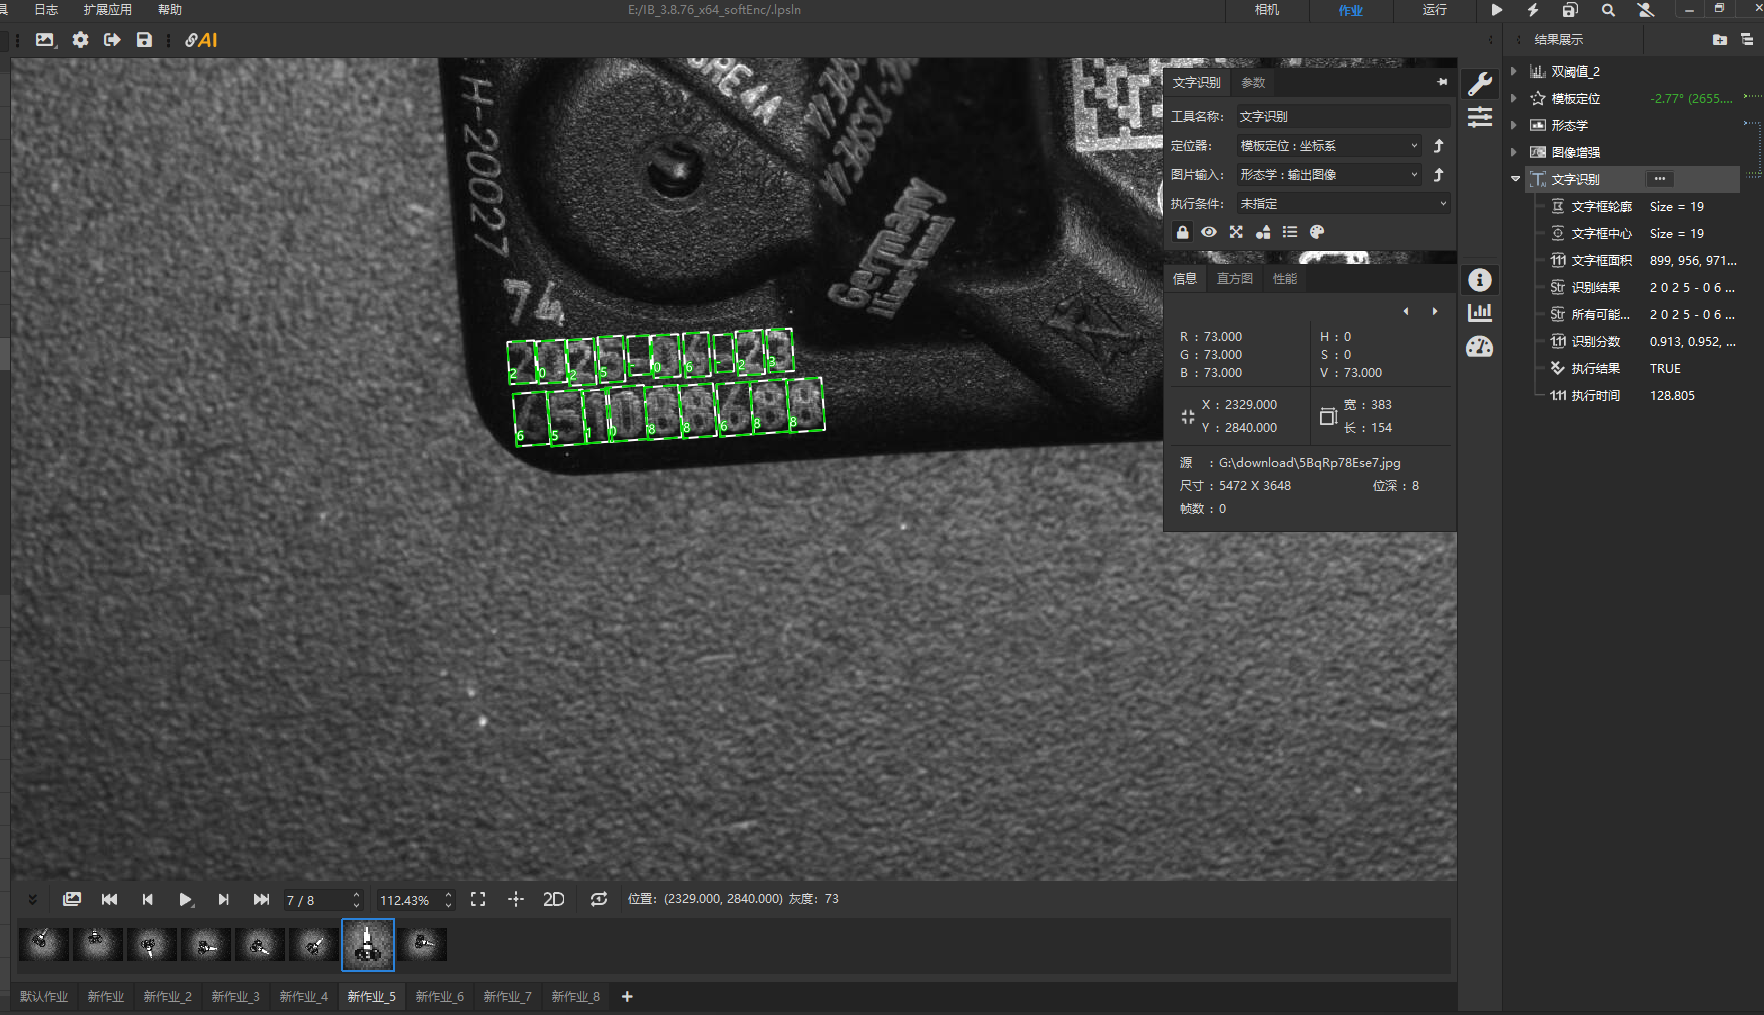Click the plus button to add new job tab
Image resolution: width=1764 pixels, height=1015 pixels.
tap(627, 997)
